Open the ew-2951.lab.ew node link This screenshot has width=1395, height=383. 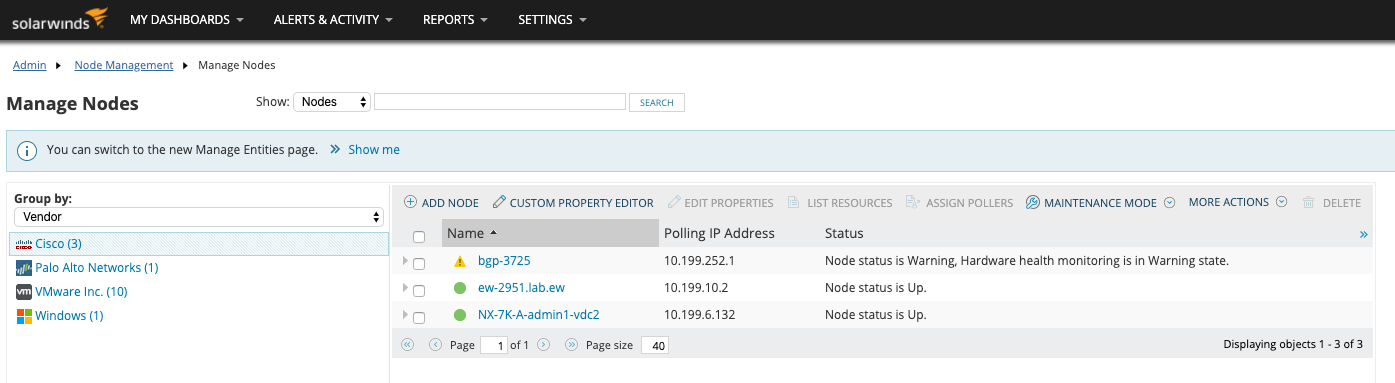pos(521,288)
